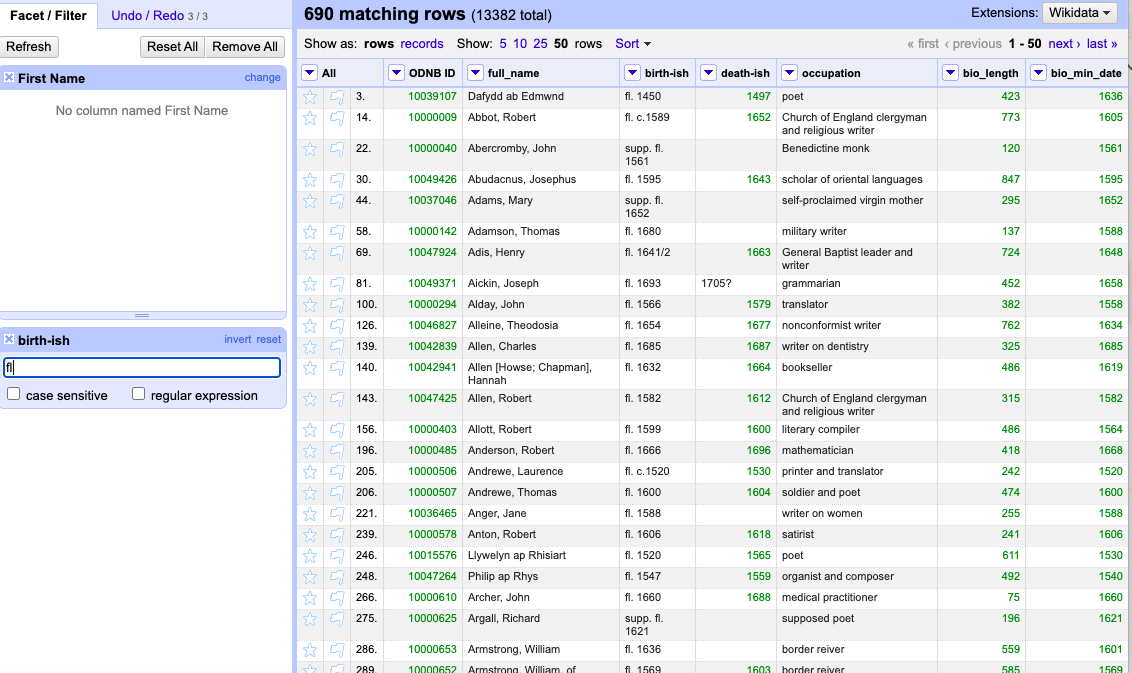Image resolution: width=1132 pixels, height=673 pixels.
Task: Invert the birth-ish filter
Action: coord(238,339)
